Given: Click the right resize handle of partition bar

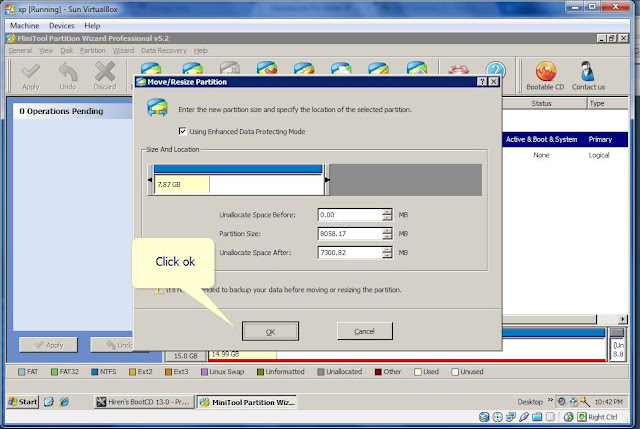Looking at the screenshot, I should click(327, 180).
